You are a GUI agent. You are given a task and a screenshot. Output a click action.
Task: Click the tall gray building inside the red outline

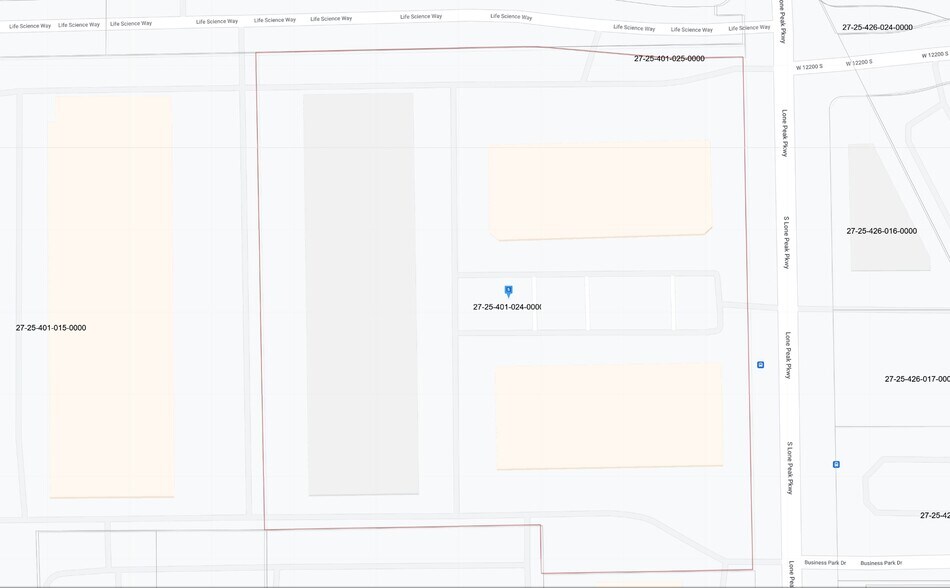[x=361, y=294]
